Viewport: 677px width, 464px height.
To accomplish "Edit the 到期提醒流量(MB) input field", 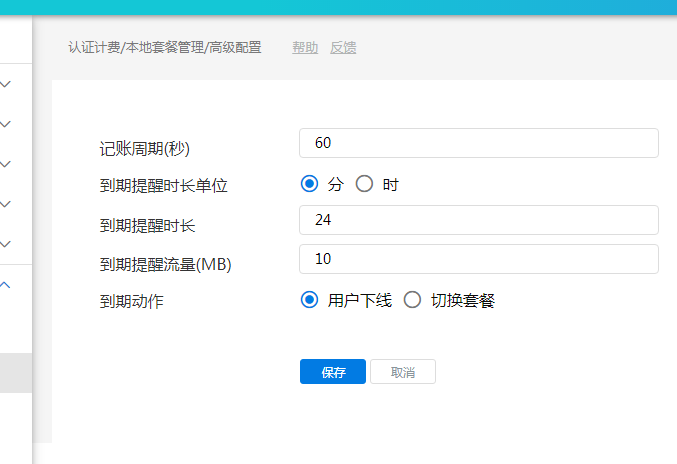I will tap(478, 259).
